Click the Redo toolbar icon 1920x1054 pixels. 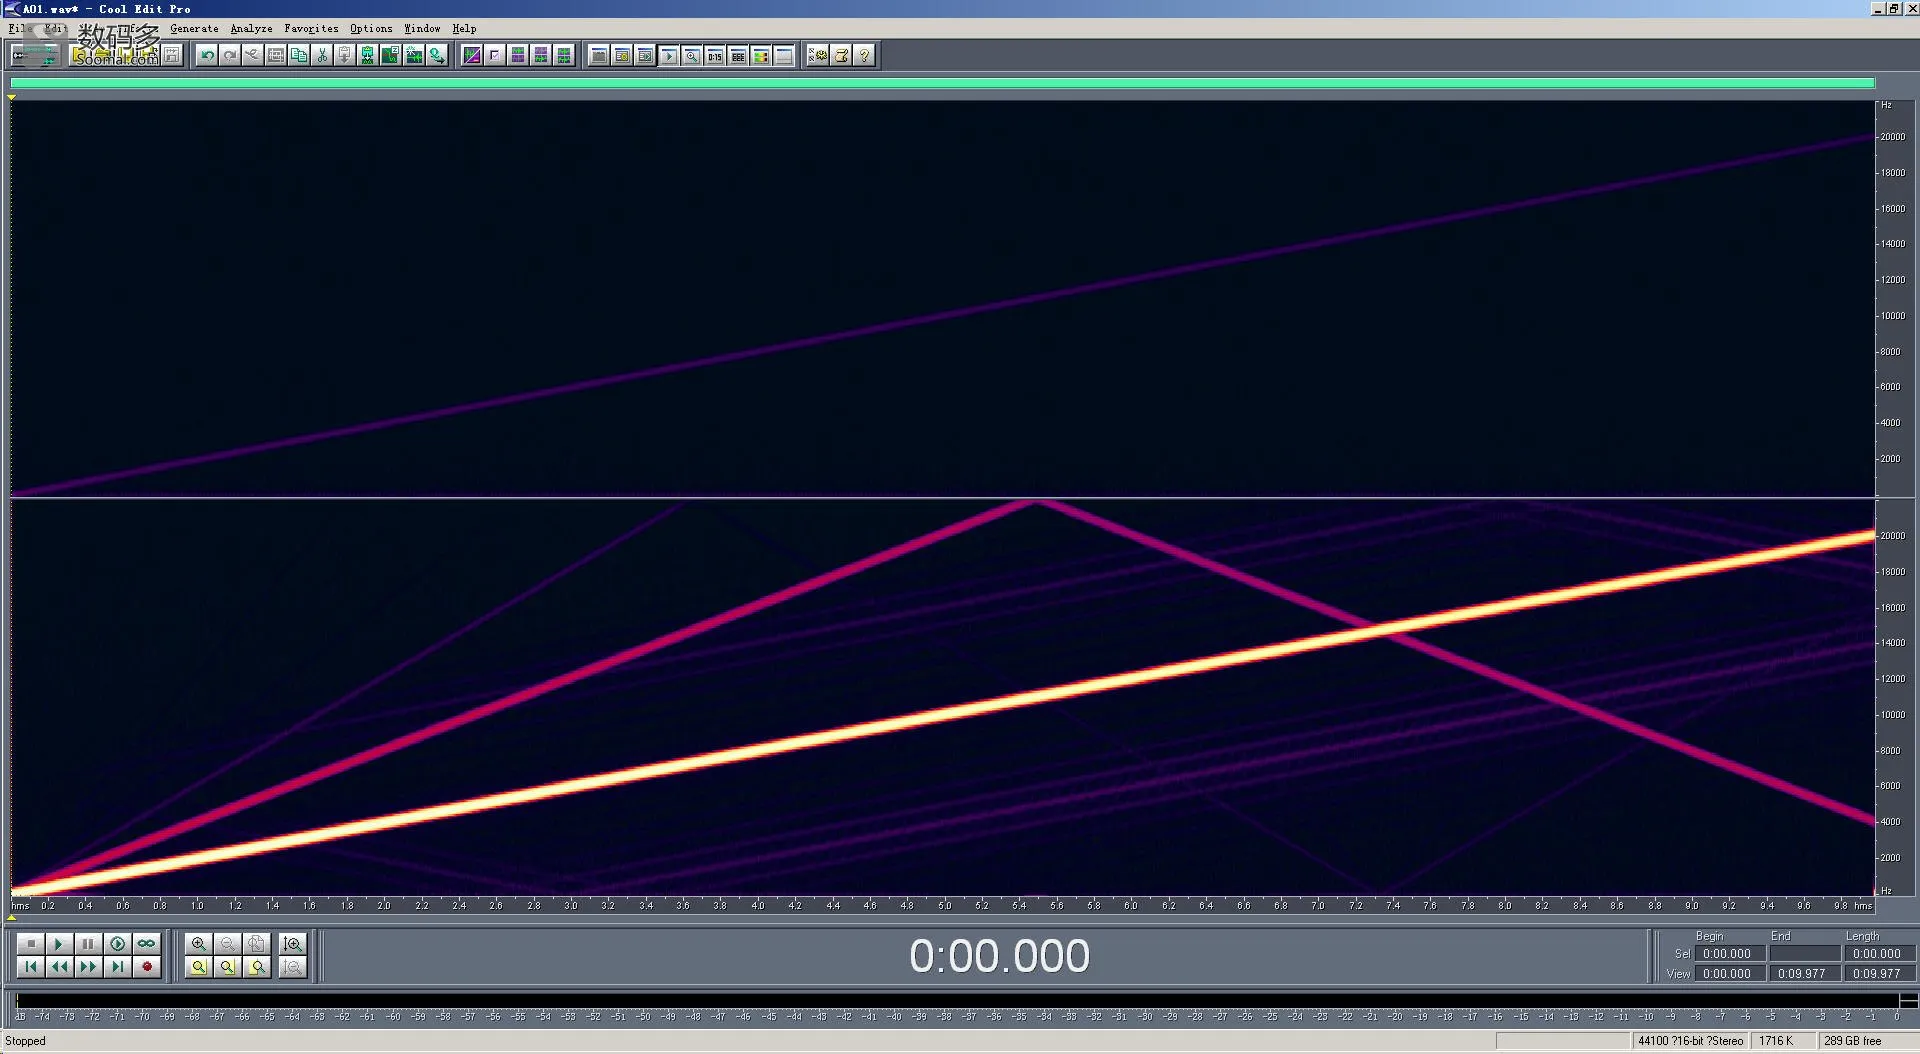click(230, 56)
